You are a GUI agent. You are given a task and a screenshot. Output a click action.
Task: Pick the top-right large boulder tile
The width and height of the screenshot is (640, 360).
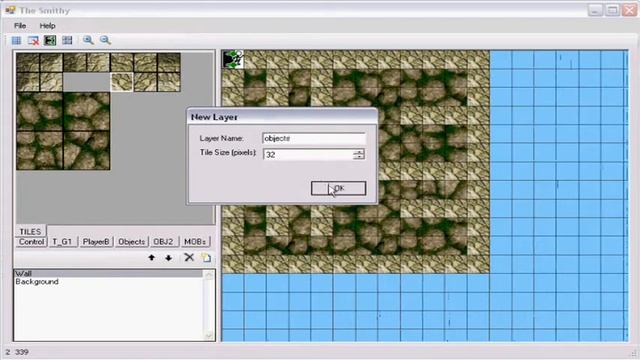(x=87, y=112)
